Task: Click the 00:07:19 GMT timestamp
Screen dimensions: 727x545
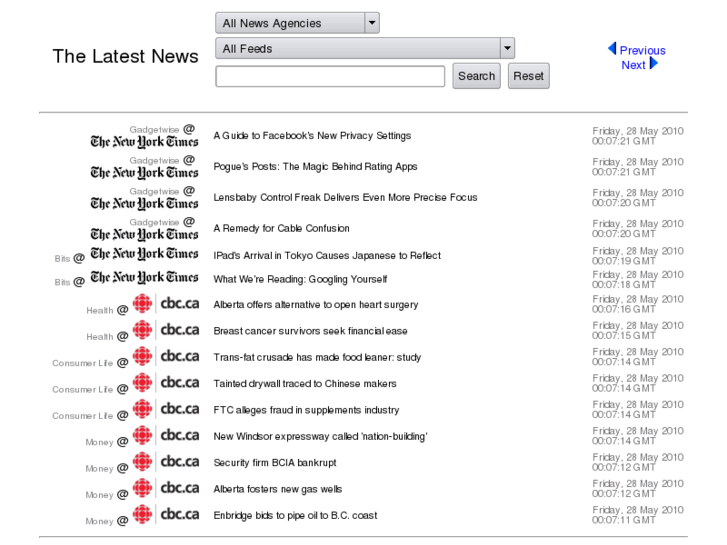Action: [x=623, y=261]
